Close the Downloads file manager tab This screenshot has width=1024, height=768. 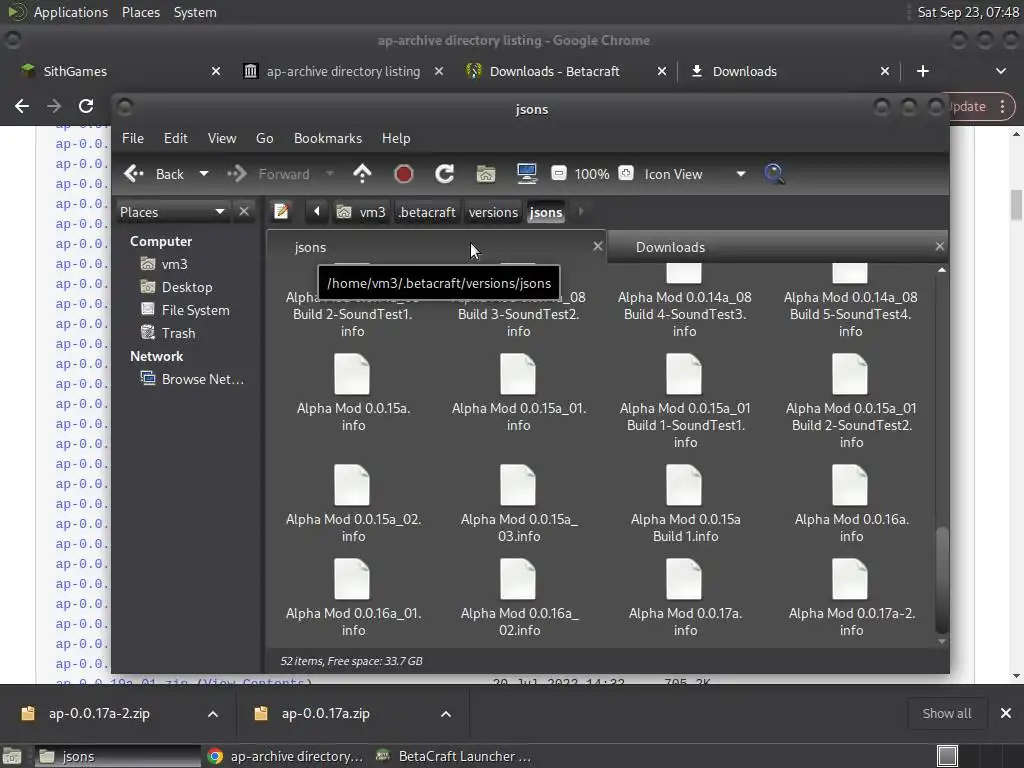pos(939,246)
